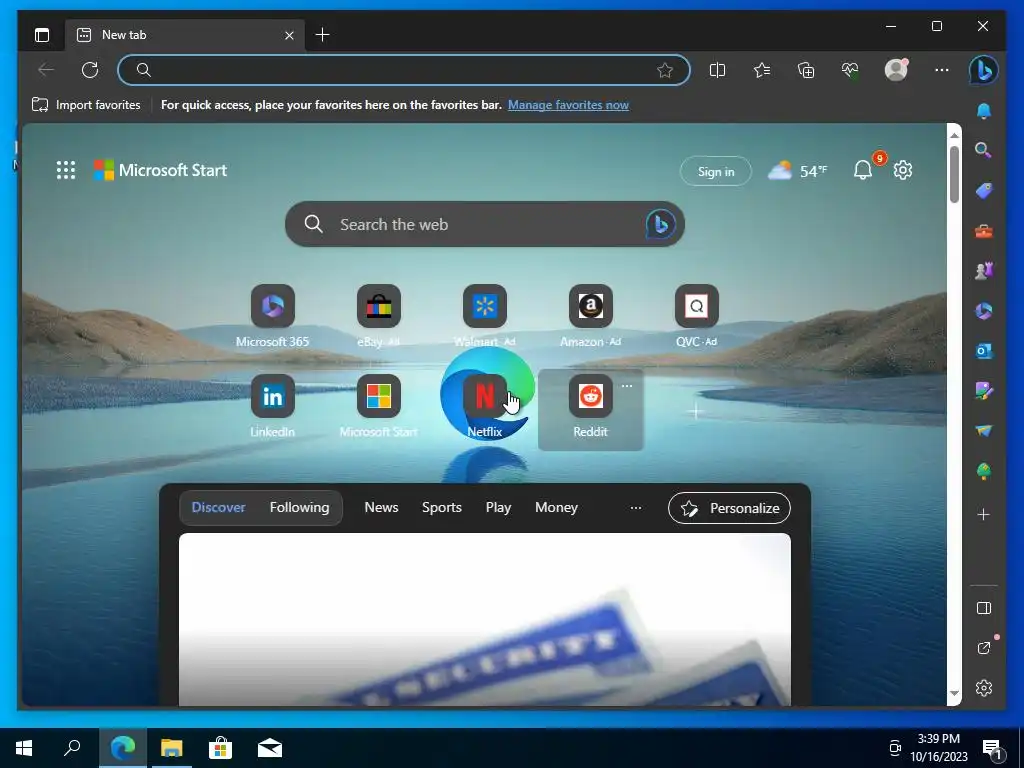
Task: Open the LinkedIn quick link tile
Action: pos(272,406)
